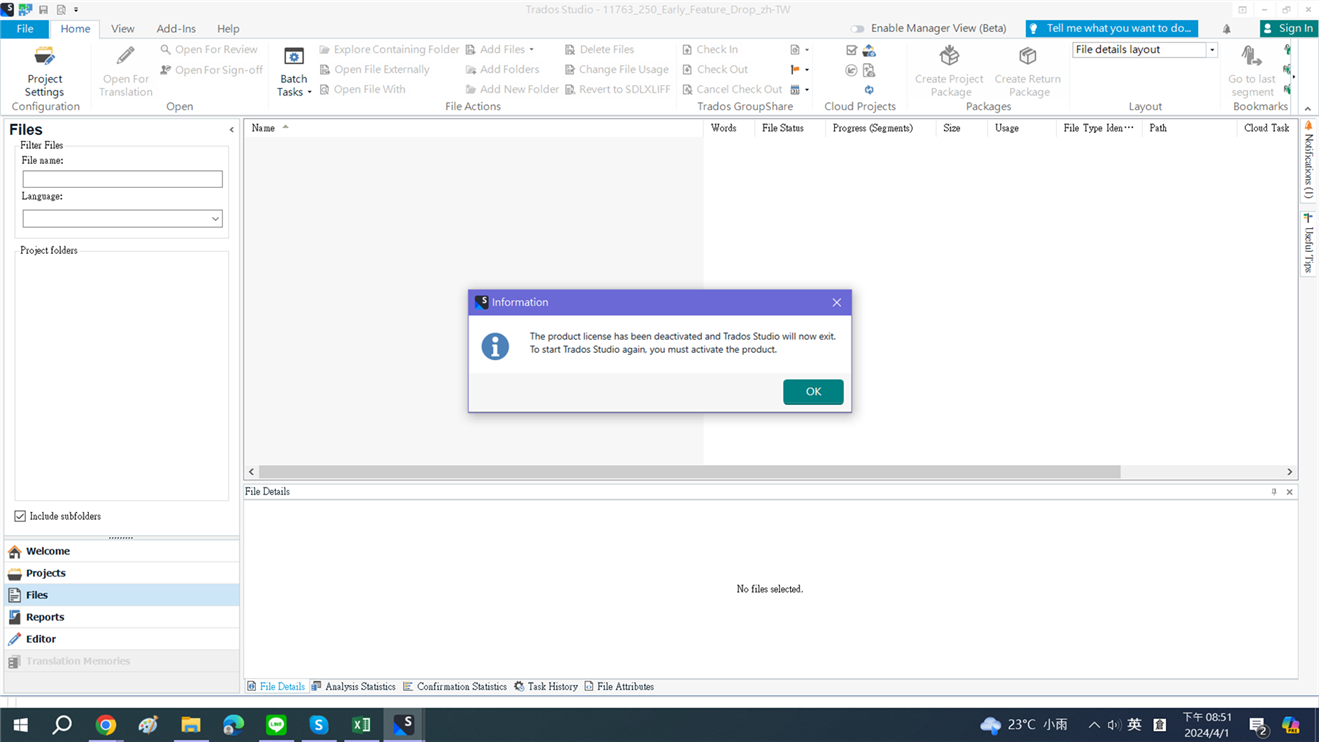Click the Sign In button
The image size is (1319, 742).
(x=1287, y=28)
